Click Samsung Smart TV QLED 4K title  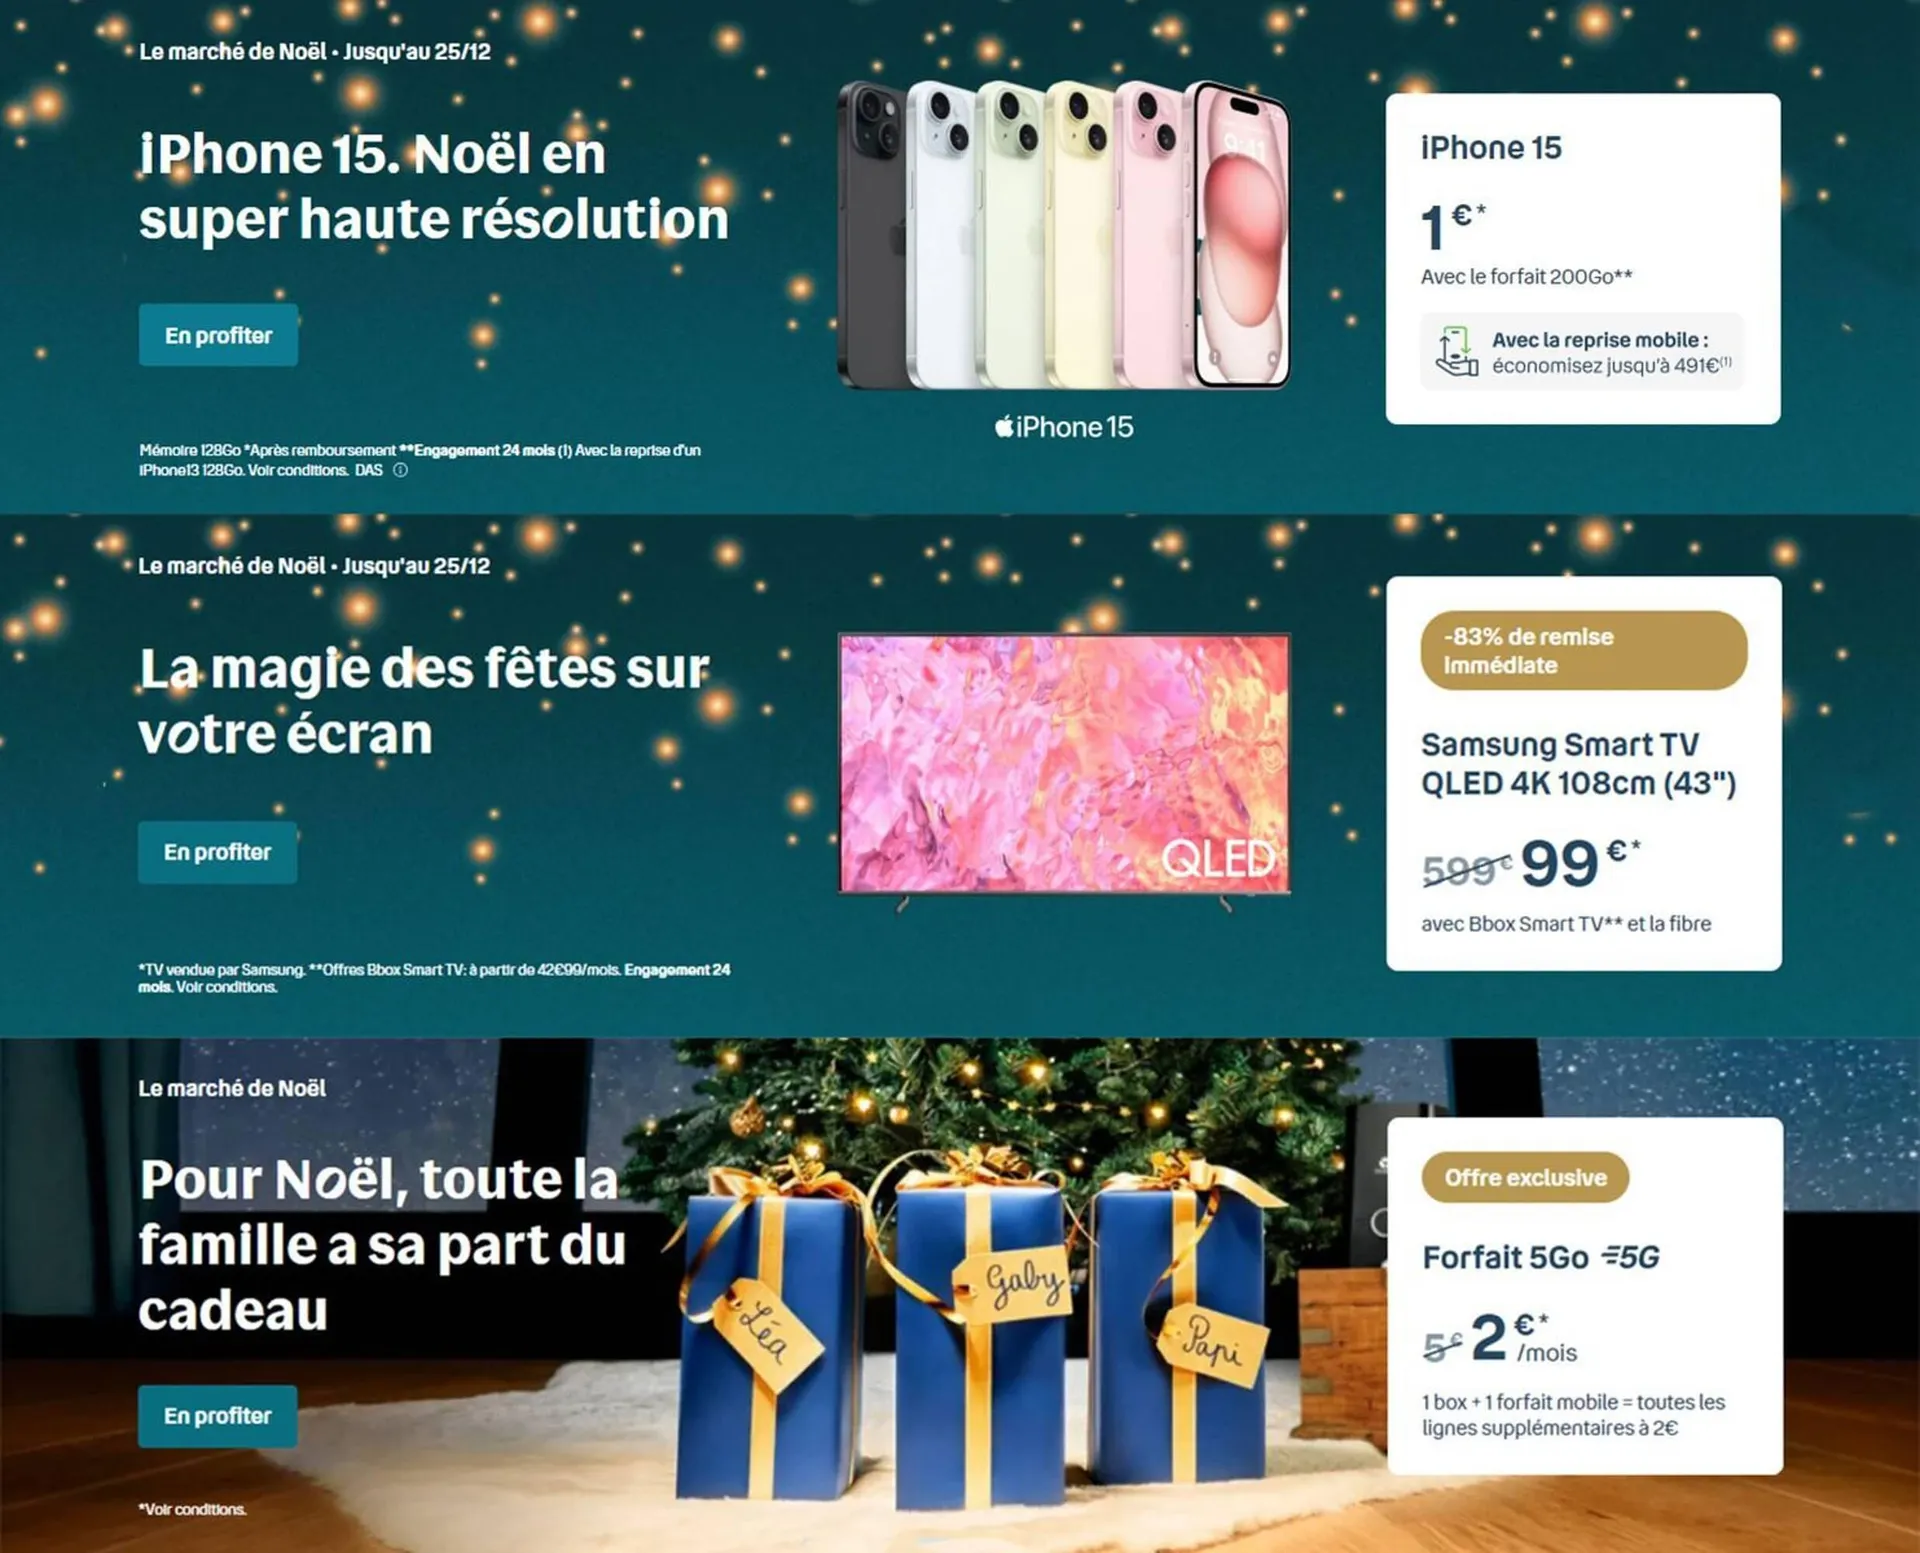point(1578,764)
